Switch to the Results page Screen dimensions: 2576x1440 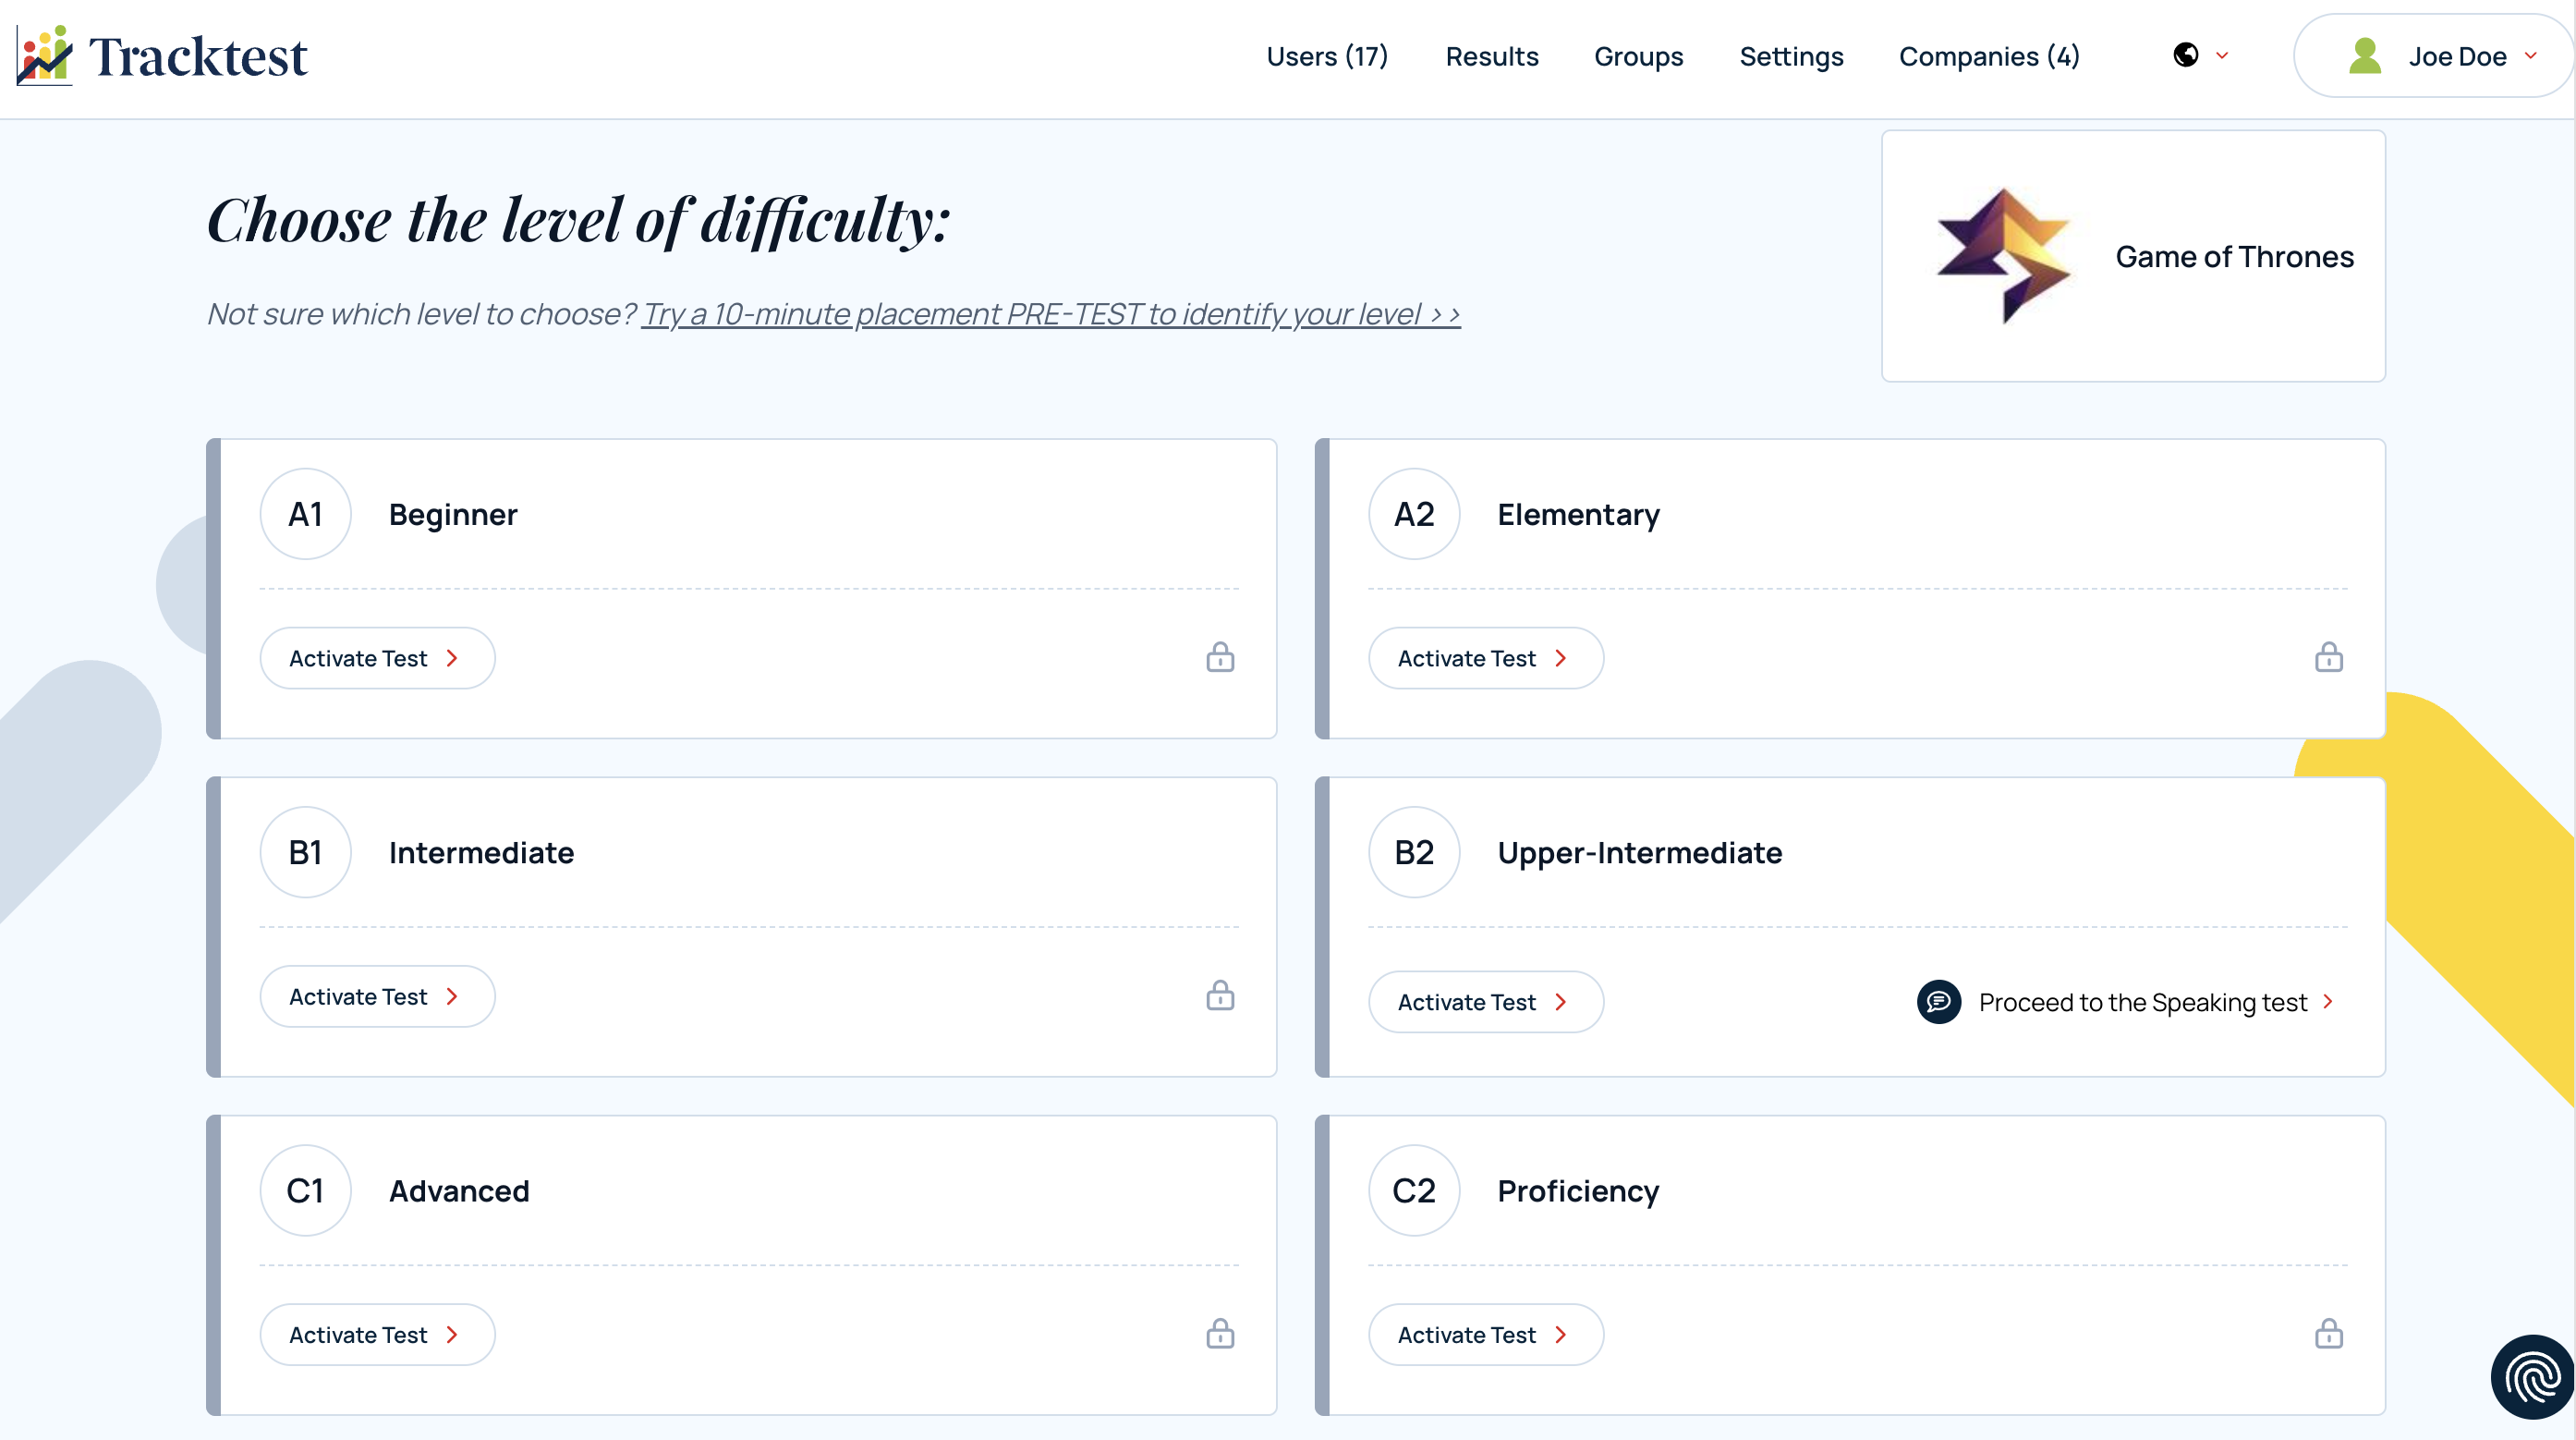(1492, 56)
